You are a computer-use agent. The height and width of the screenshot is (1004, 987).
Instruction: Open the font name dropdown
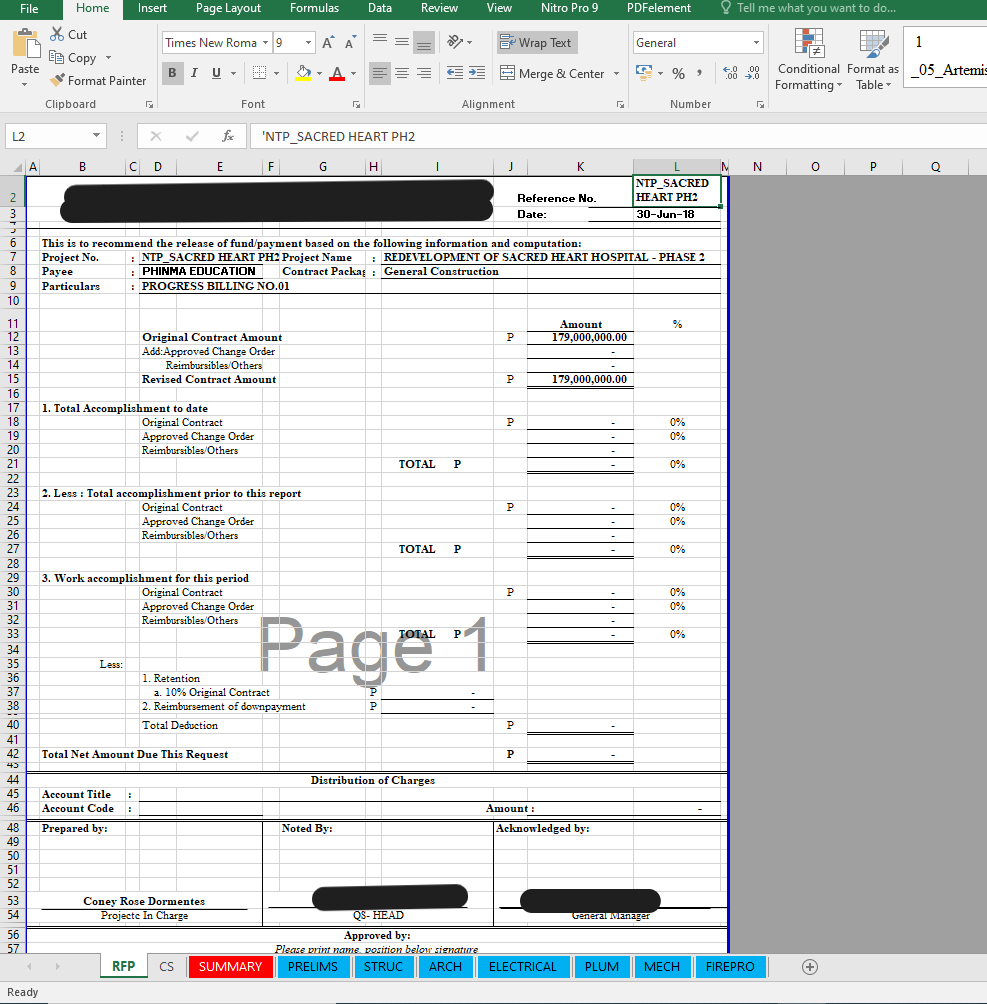[265, 43]
